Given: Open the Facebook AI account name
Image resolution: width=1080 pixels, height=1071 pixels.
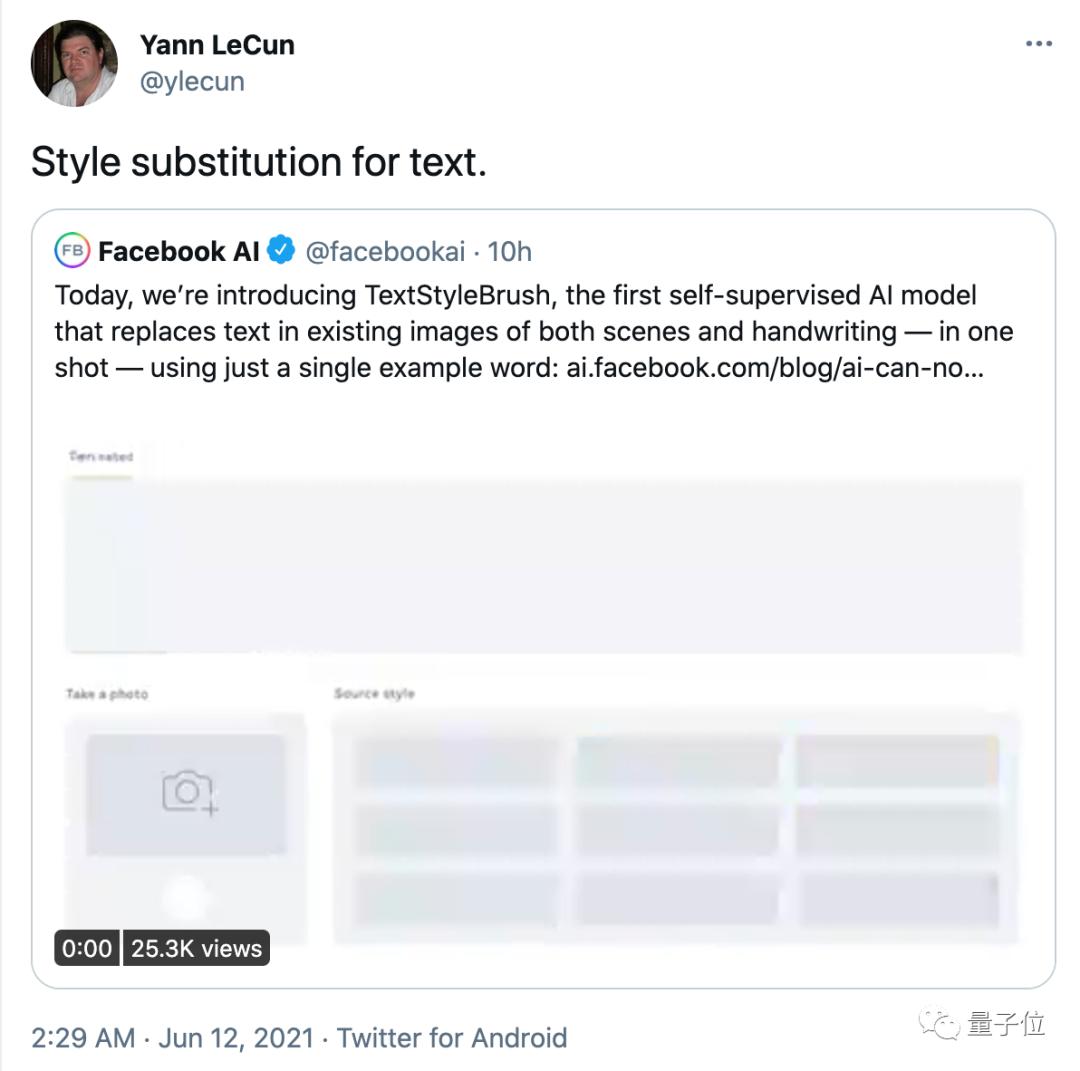Looking at the screenshot, I should pyautogui.click(x=178, y=251).
